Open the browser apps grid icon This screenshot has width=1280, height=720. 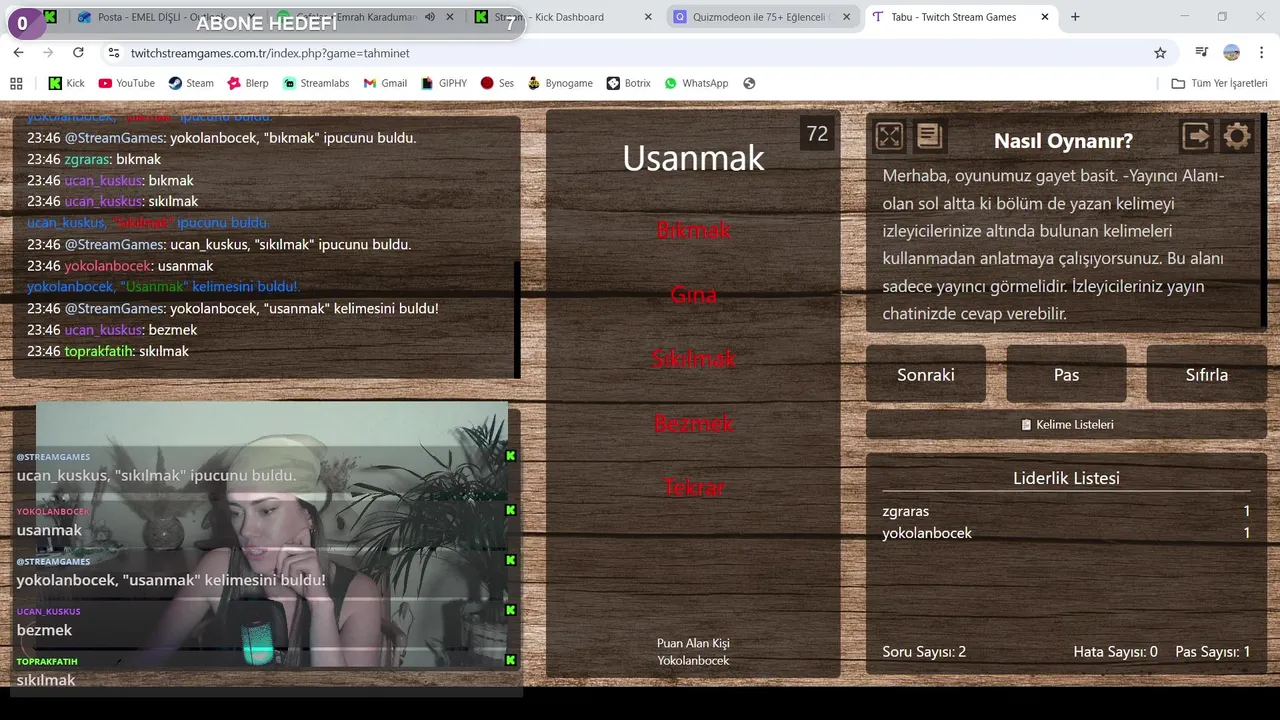tap(16, 83)
